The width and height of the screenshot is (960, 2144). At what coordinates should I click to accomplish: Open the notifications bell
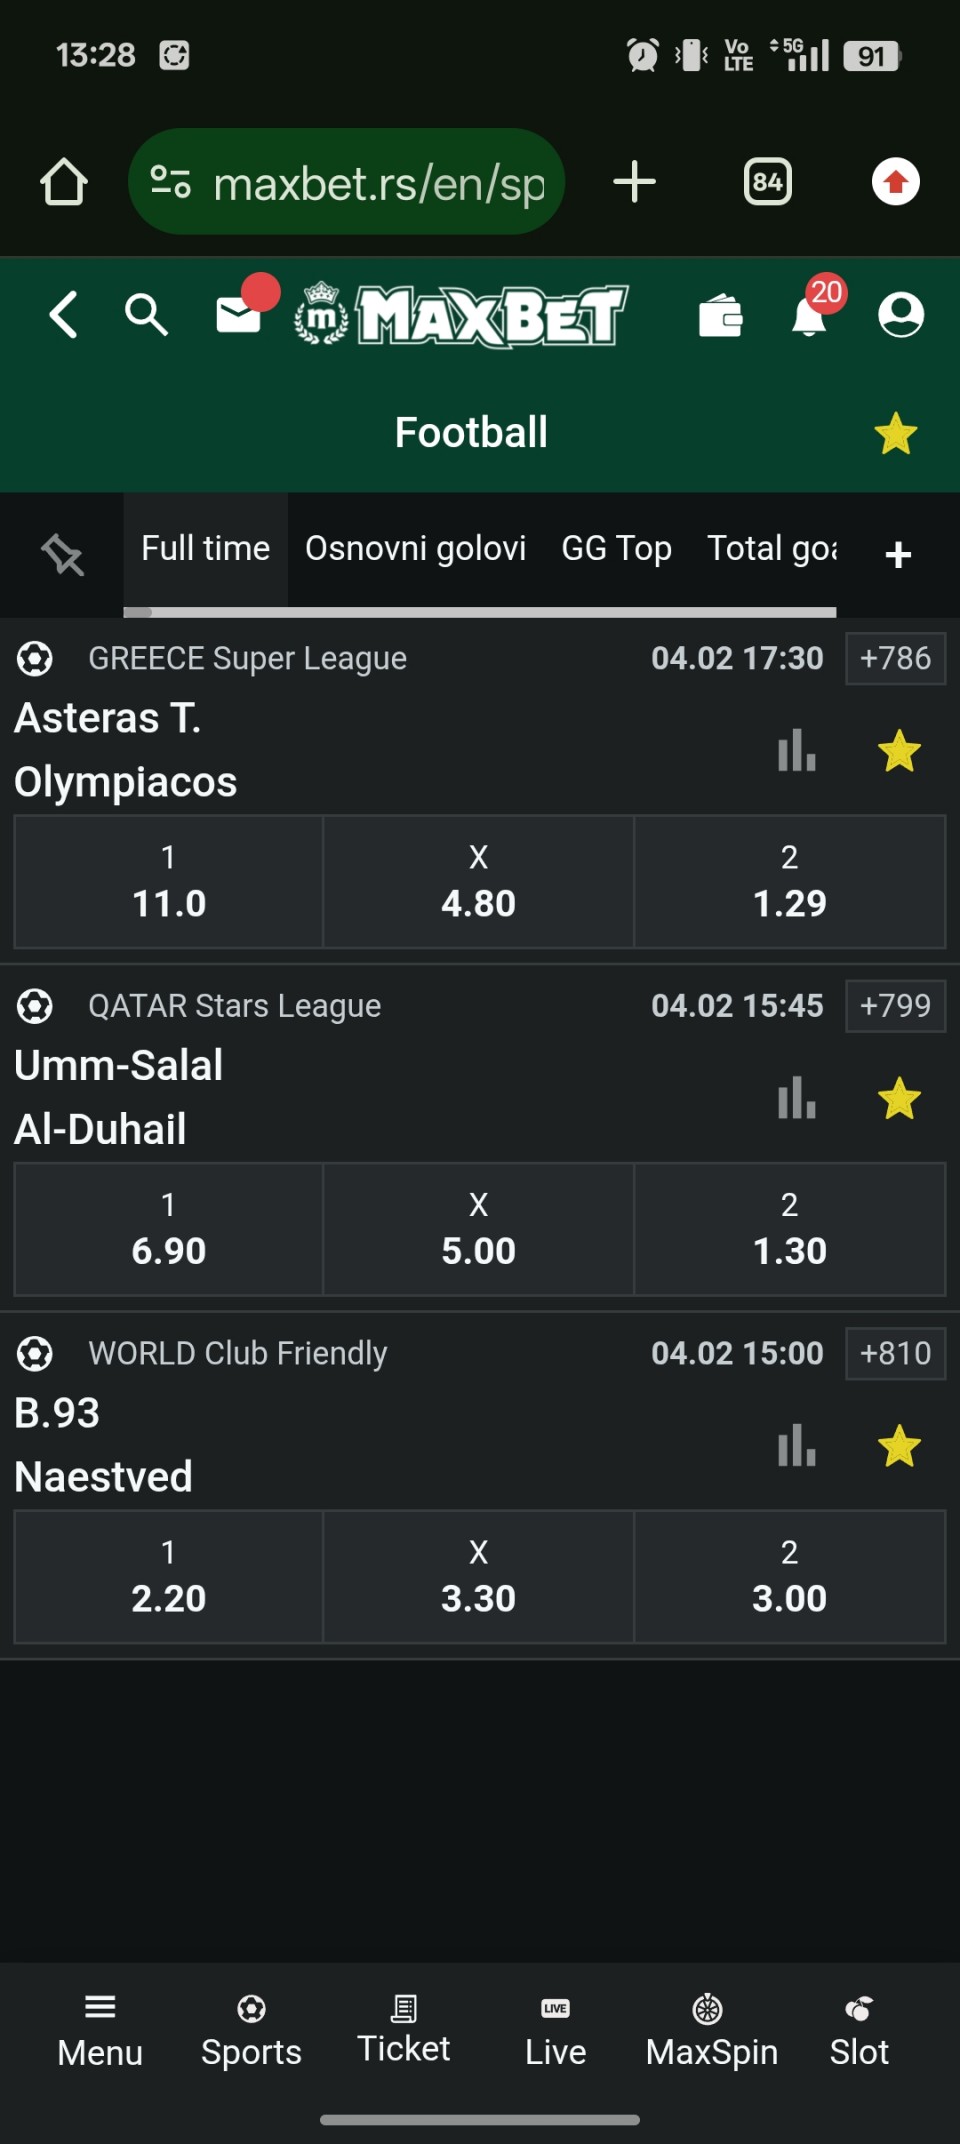coord(810,317)
